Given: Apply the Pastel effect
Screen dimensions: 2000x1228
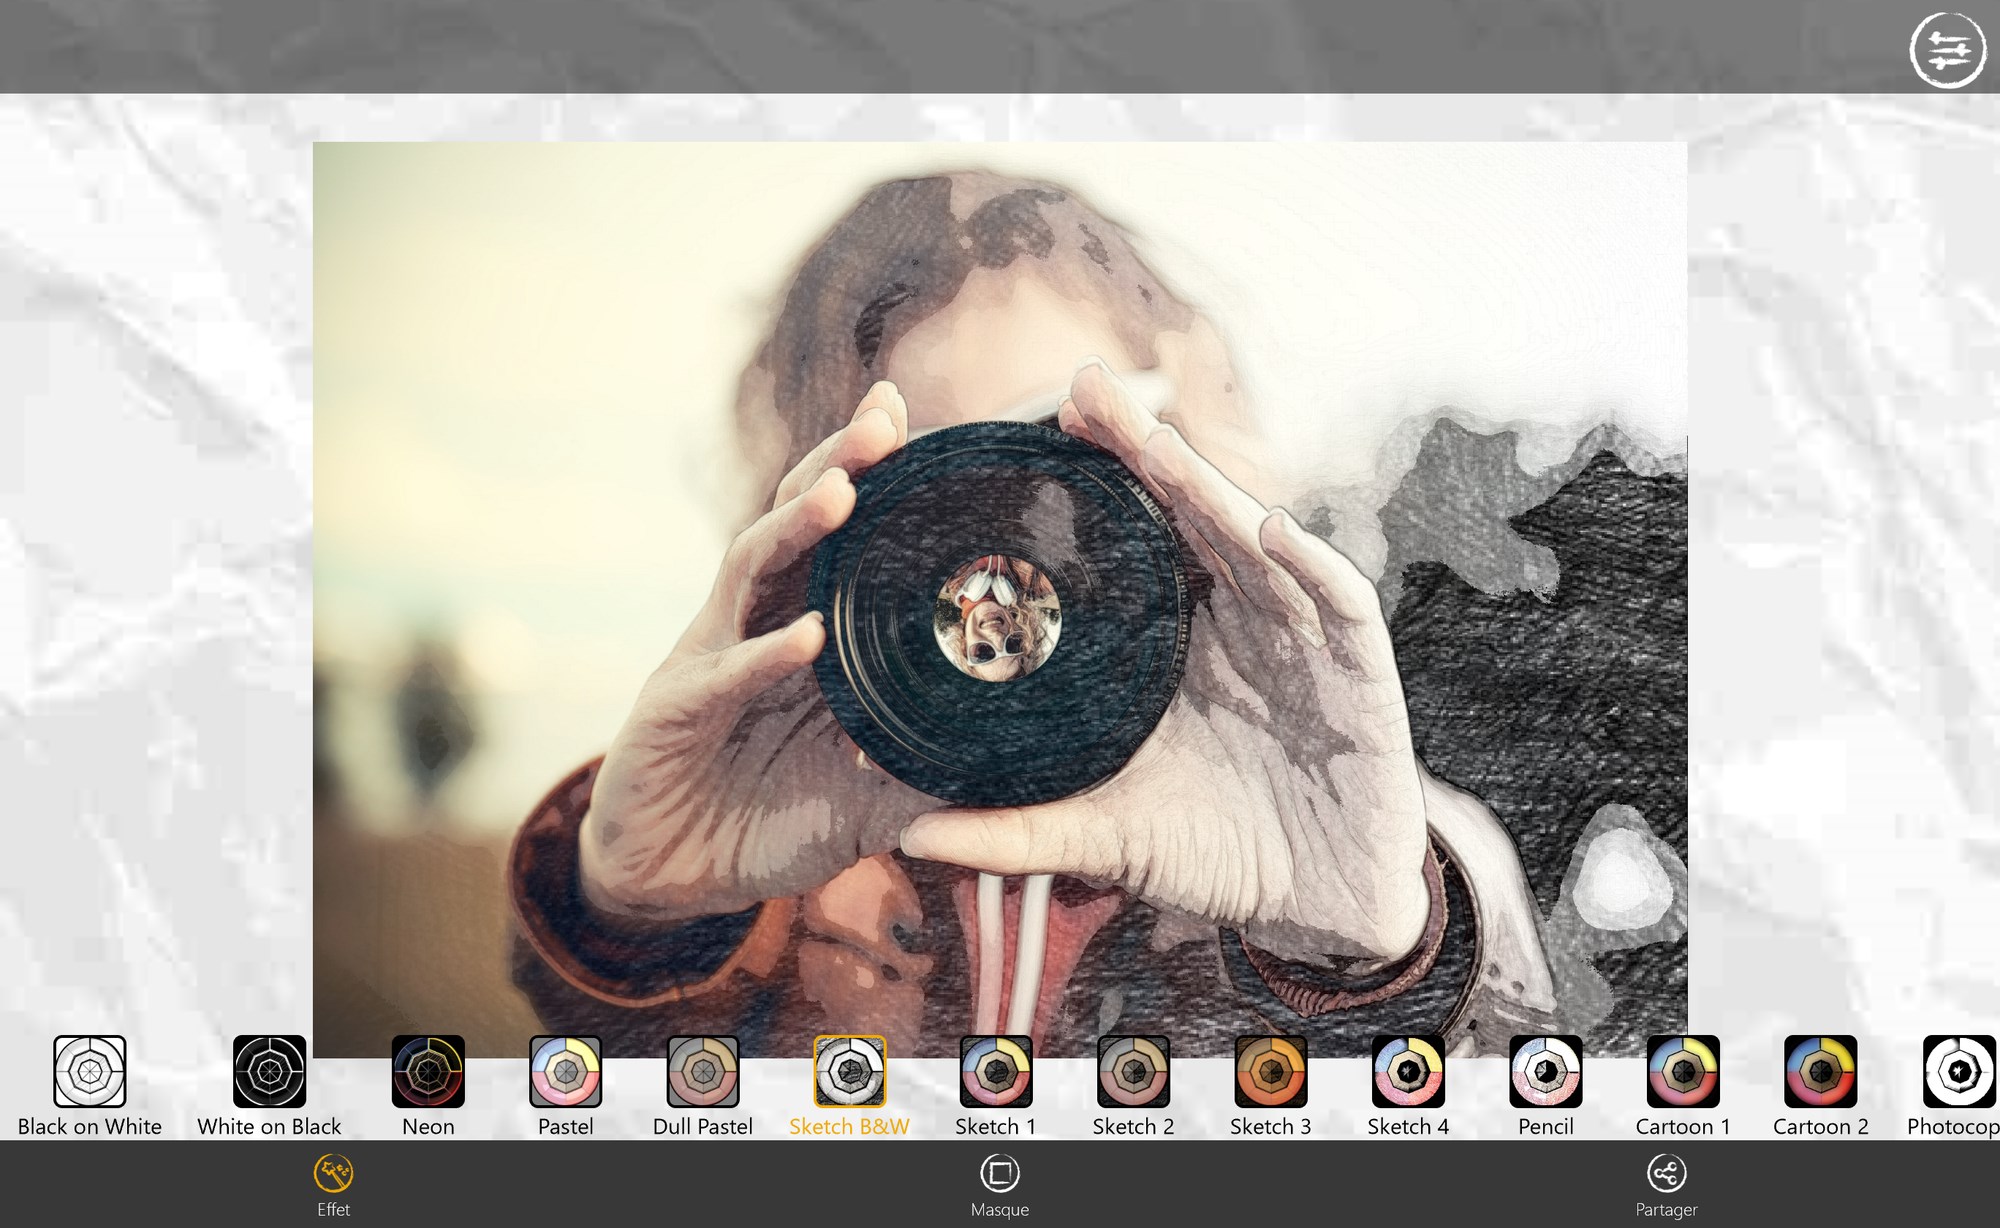Looking at the screenshot, I should click(565, 1071).
